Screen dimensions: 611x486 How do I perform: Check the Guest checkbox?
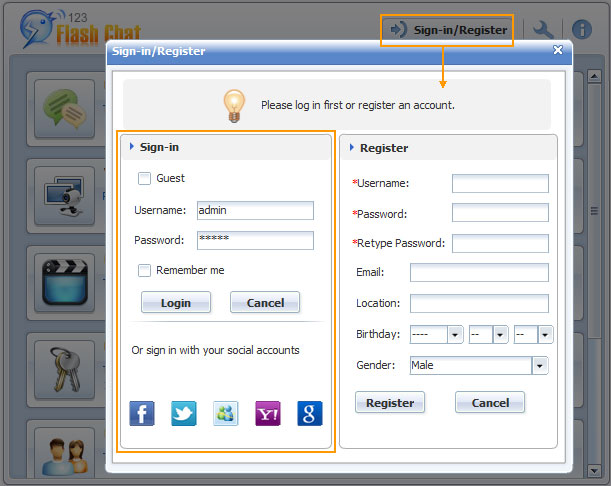[x=144, y=178]
